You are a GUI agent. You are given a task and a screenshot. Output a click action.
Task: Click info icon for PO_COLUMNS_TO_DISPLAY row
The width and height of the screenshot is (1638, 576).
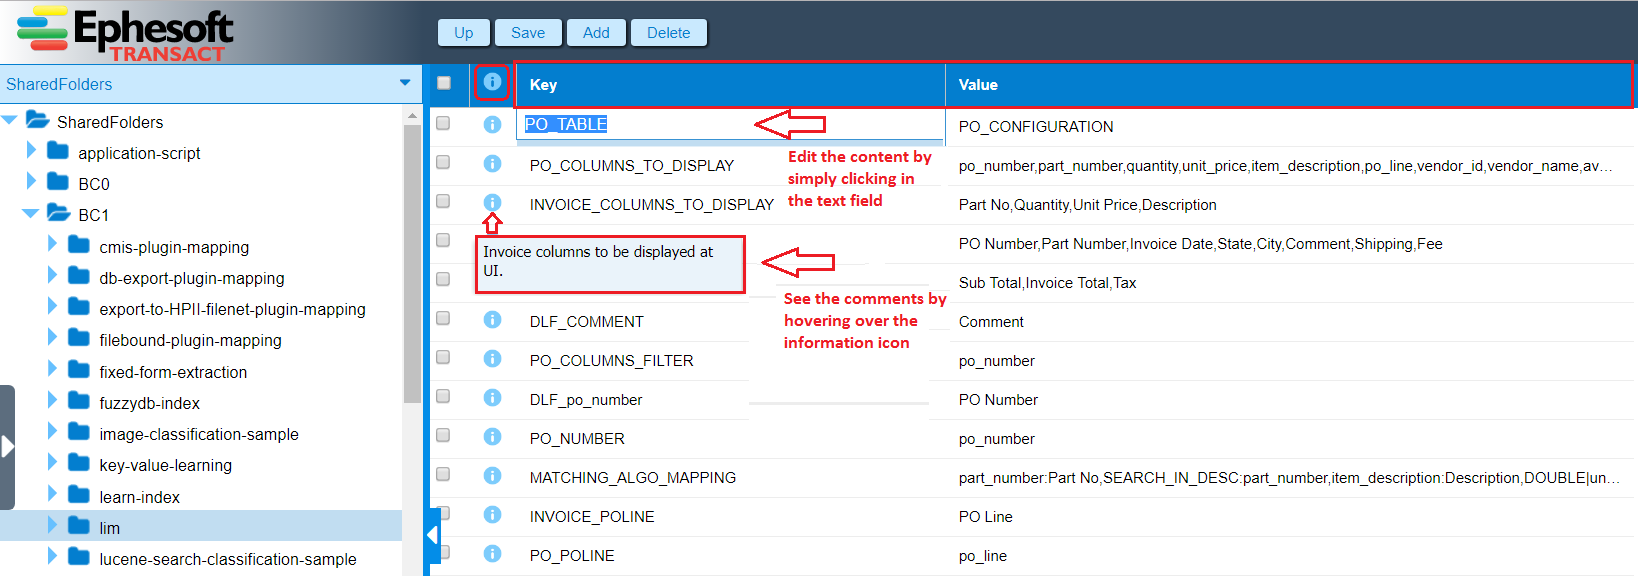492,163
